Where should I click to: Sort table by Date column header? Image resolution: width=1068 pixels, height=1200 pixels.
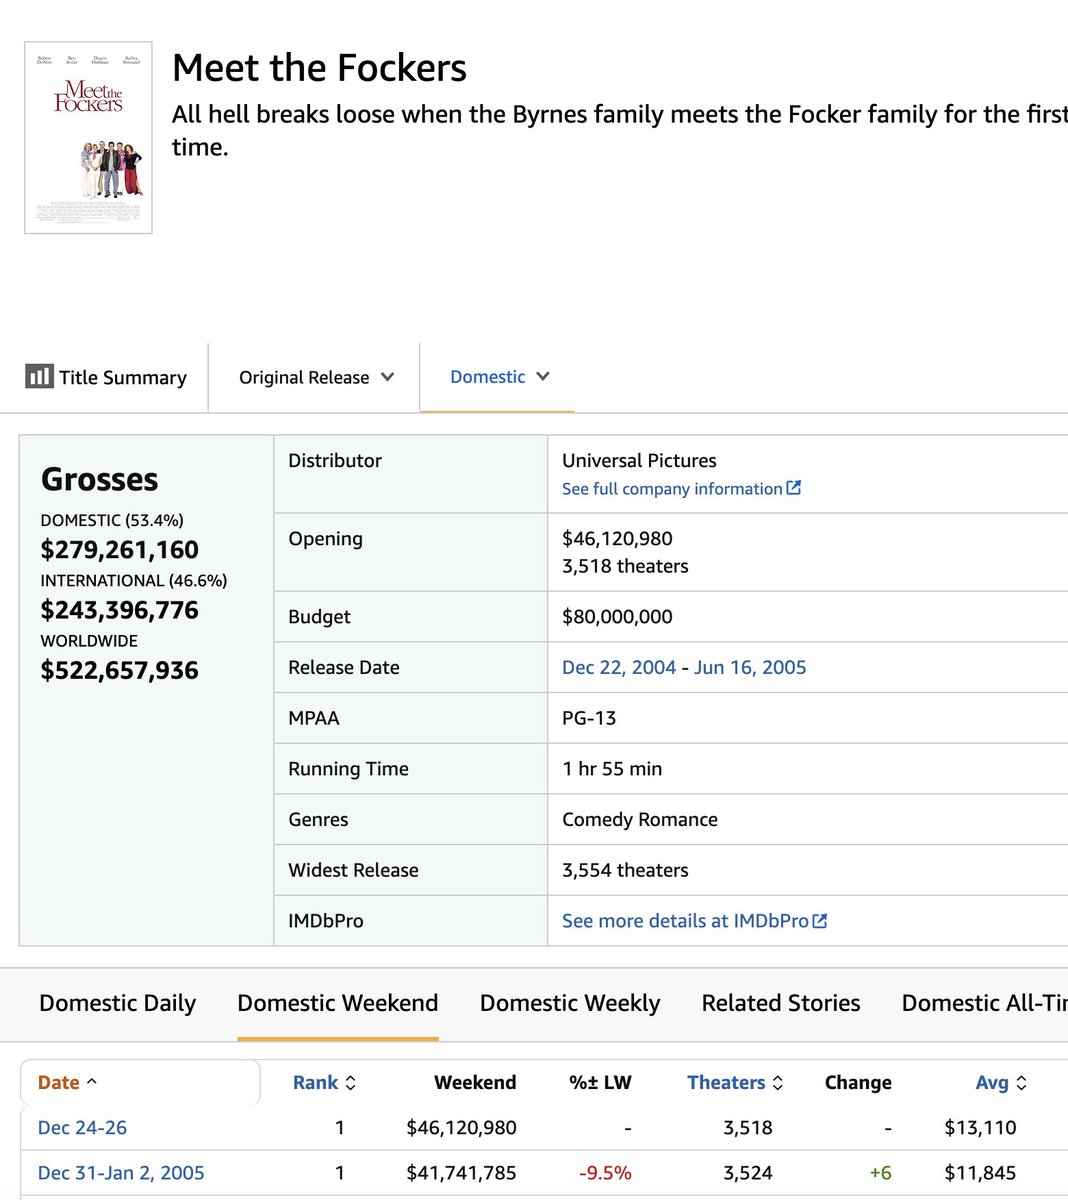68,1082
